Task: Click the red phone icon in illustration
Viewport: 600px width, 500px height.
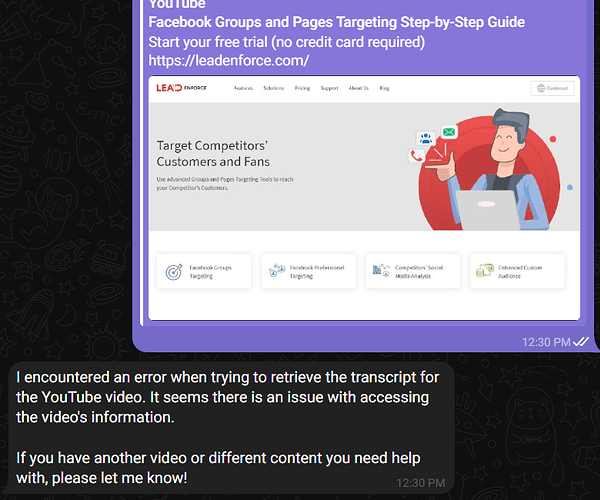Action: point(416,155)
